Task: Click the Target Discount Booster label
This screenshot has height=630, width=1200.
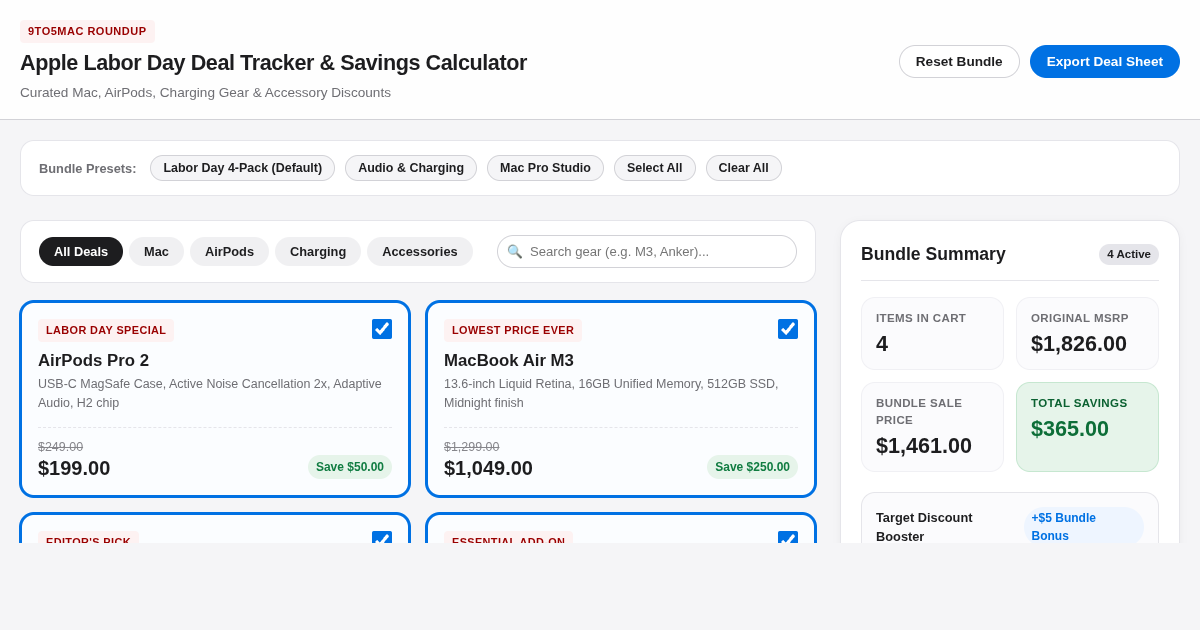Action: click(x=924, y=526)
